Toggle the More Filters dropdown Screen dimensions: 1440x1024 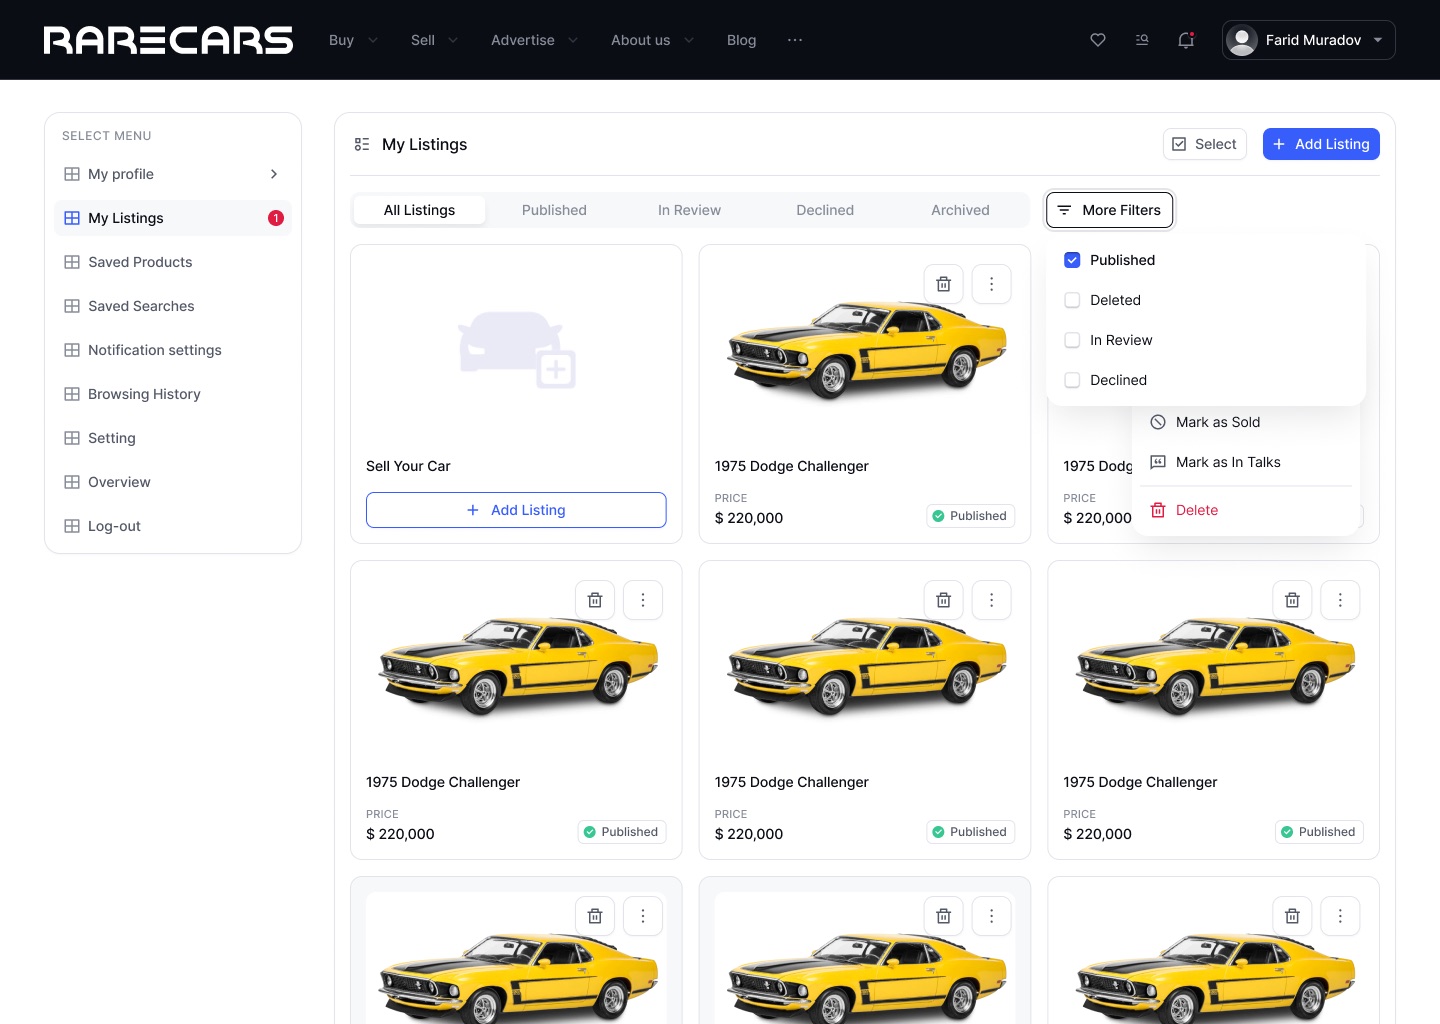(x=1110, y=210)
